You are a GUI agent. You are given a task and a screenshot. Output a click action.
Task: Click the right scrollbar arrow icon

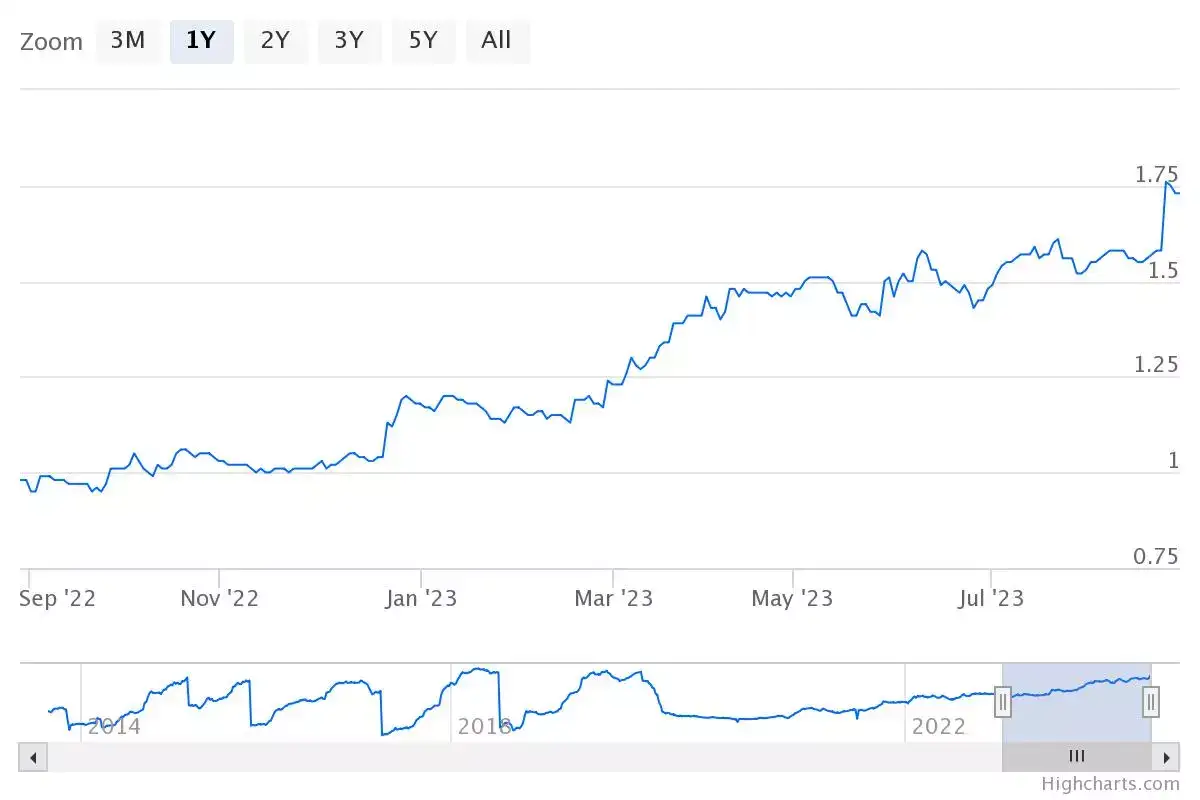tap(1167, 757)
